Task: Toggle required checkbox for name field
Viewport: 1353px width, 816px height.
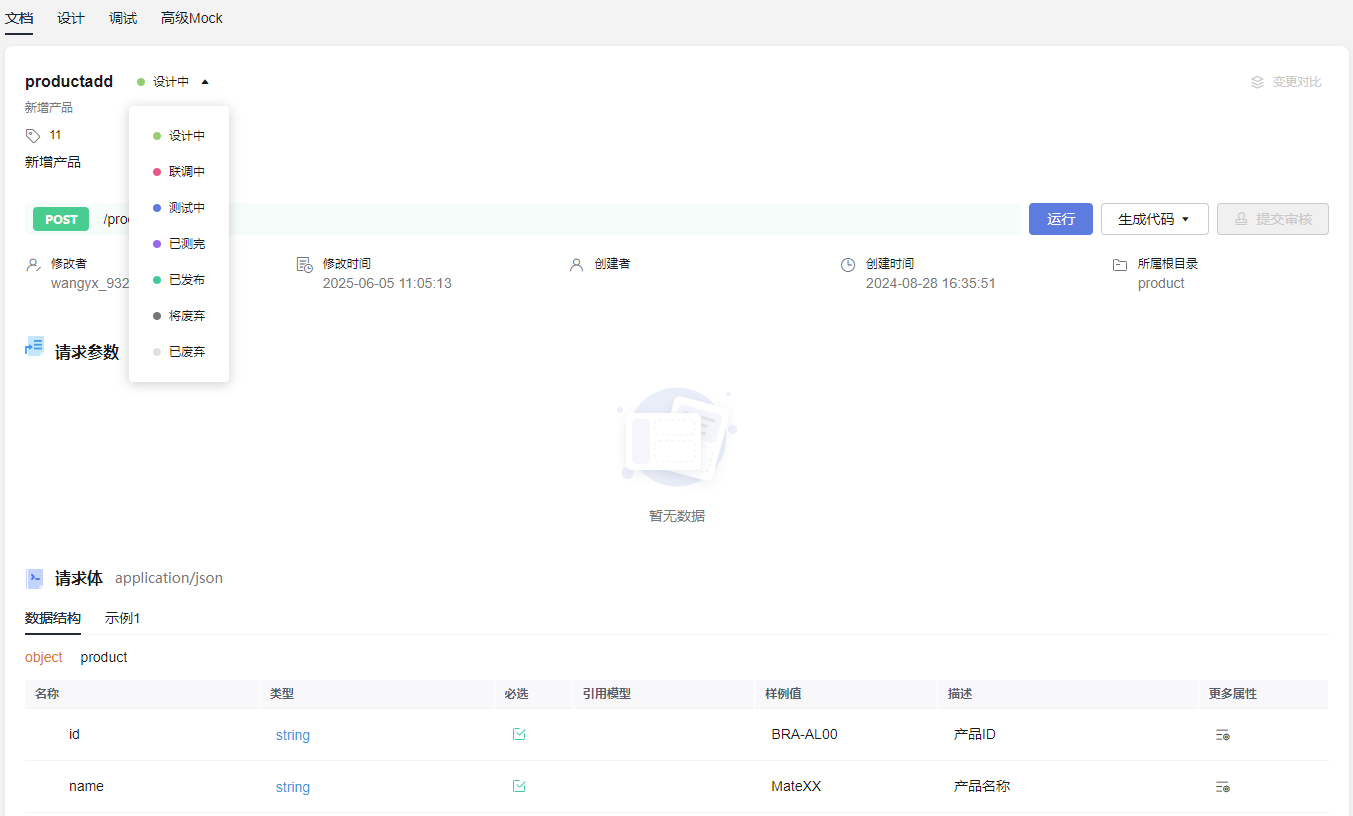Action: 519,786
